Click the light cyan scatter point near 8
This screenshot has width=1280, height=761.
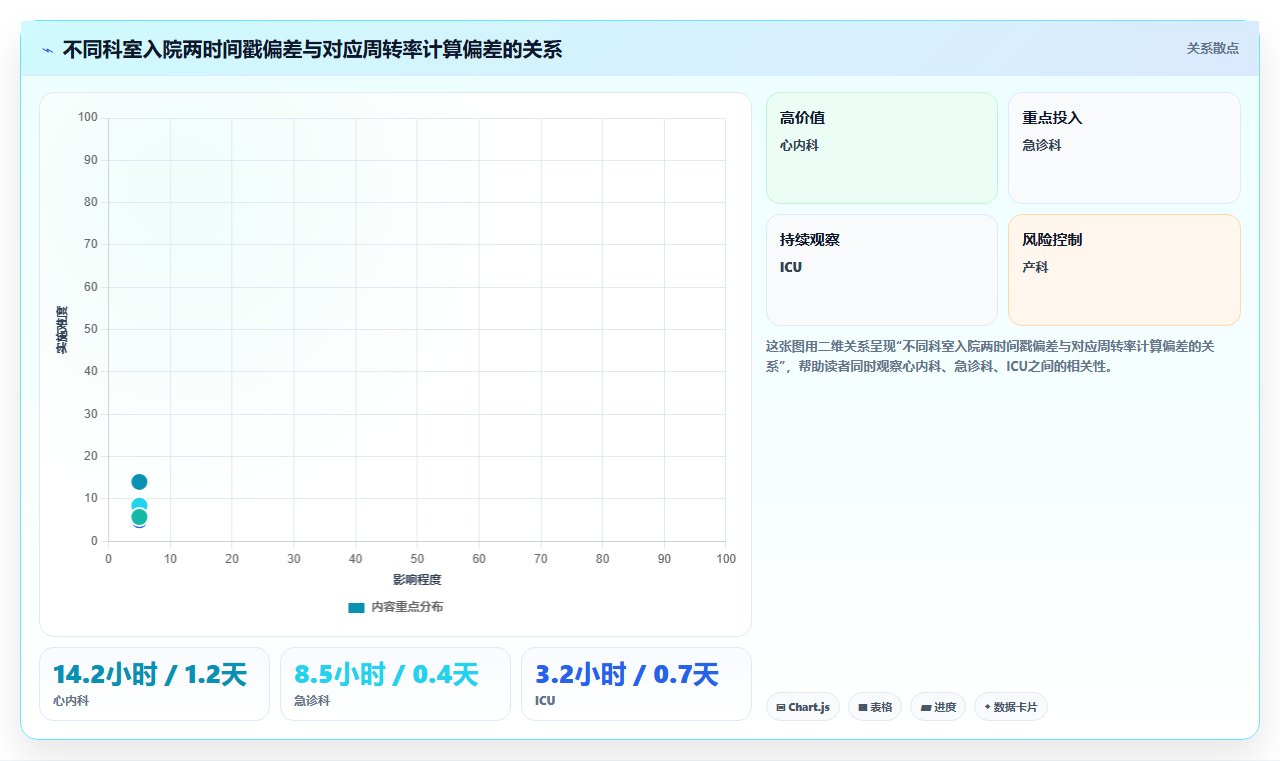139,505
